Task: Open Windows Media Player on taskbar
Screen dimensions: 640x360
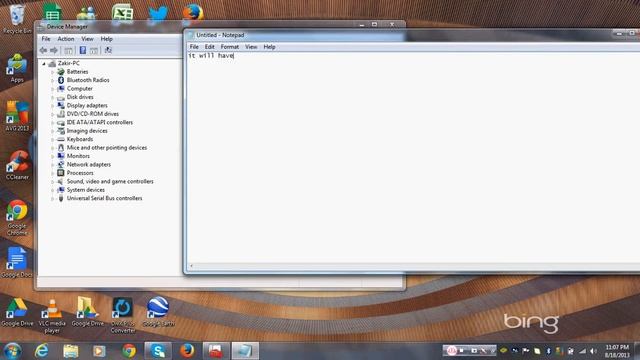Action: click(99, 351)
